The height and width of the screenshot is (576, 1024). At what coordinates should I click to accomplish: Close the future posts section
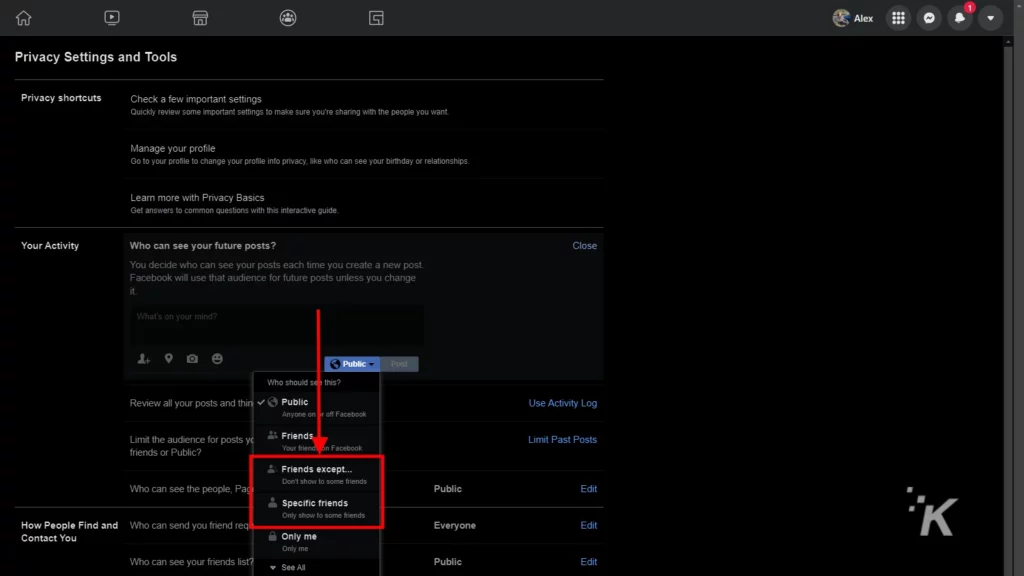pyautogui.click(x=584, y=246)
